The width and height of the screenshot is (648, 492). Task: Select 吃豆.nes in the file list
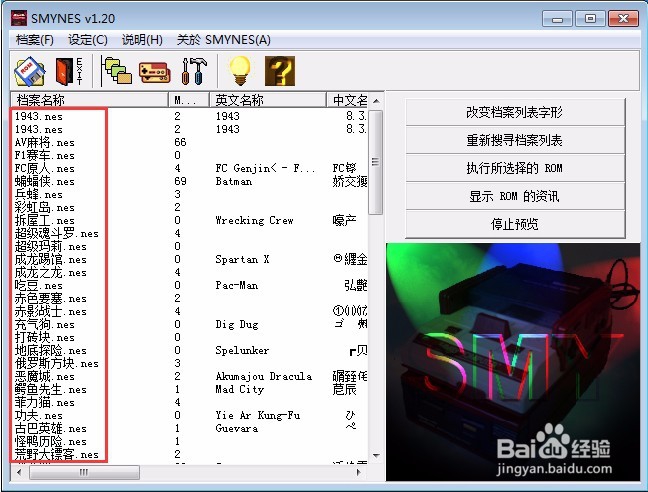coord(38,285)
